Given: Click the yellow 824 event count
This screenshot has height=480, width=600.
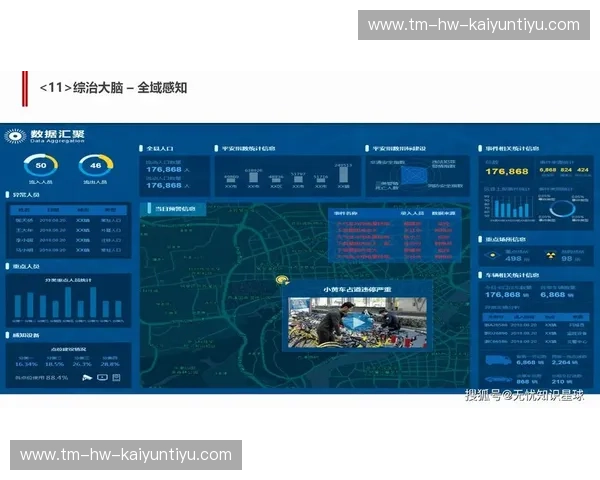Looking at the screenshot, I should [x=566, y=170].
